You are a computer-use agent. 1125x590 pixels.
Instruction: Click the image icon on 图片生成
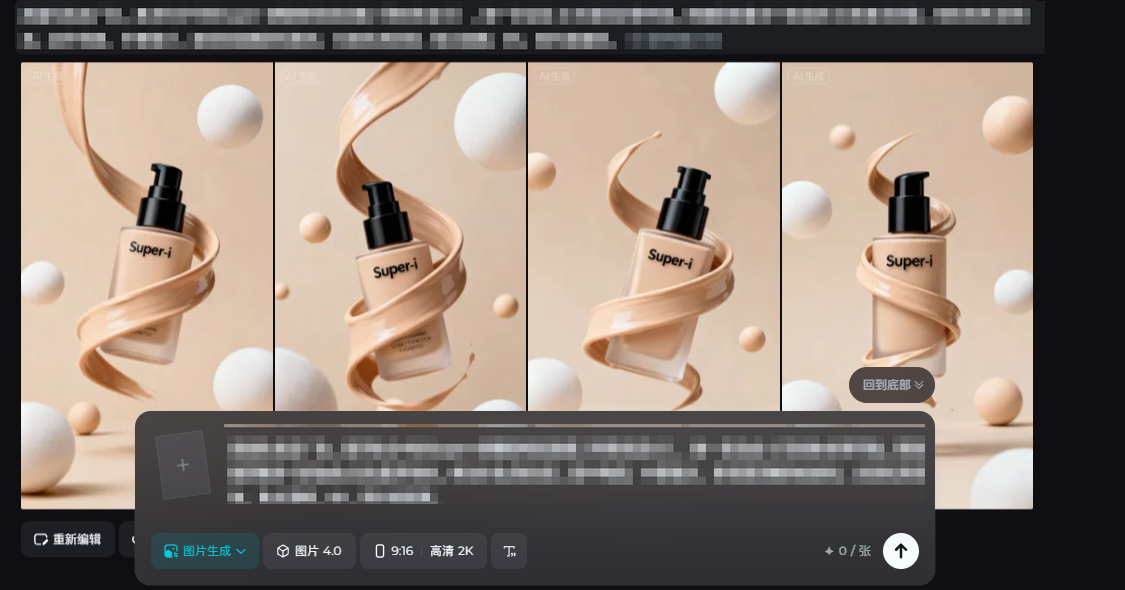pyautogui.click(x=170, y=551)
